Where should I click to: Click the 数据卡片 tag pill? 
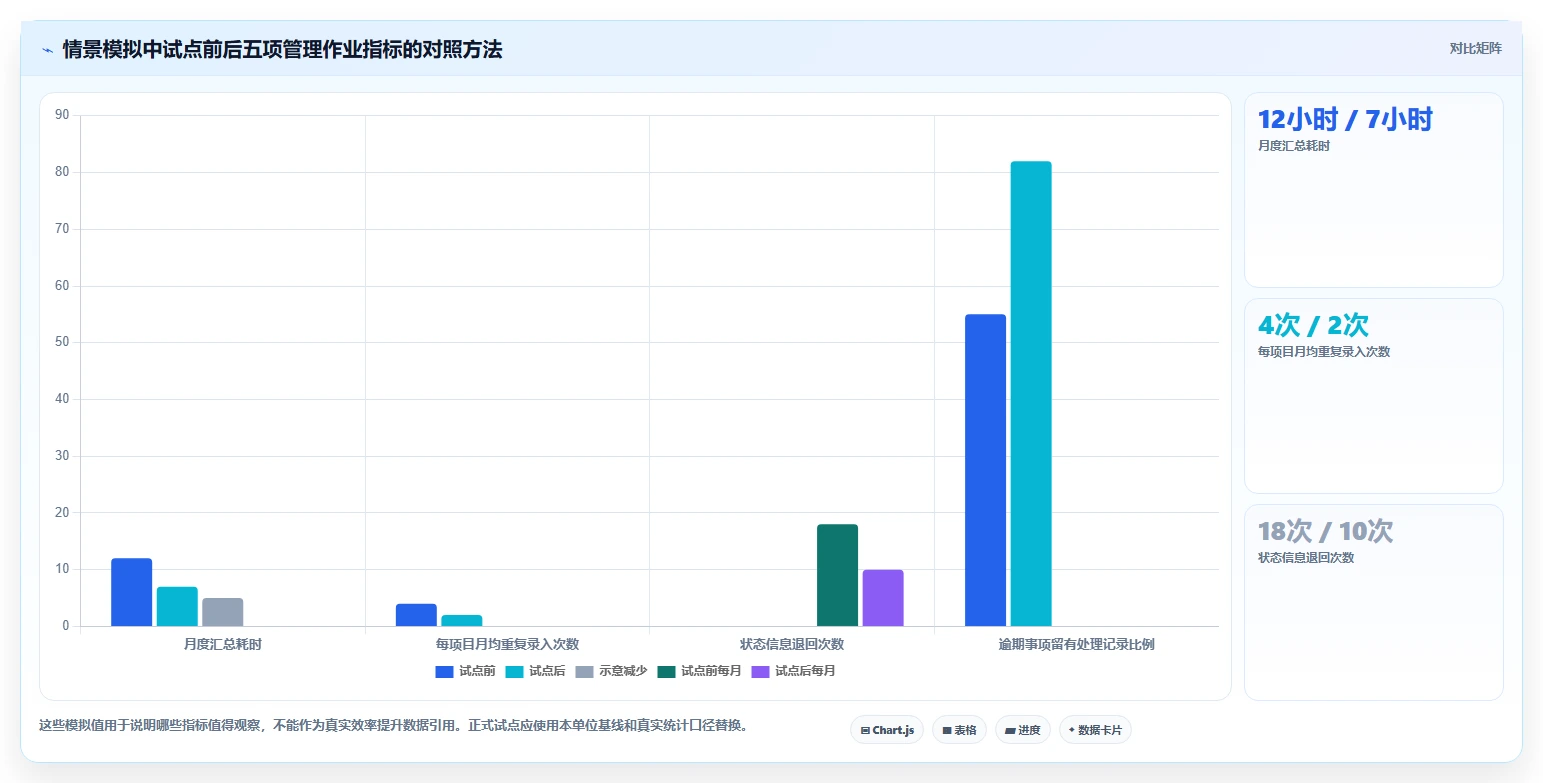tap(1095, 730)
